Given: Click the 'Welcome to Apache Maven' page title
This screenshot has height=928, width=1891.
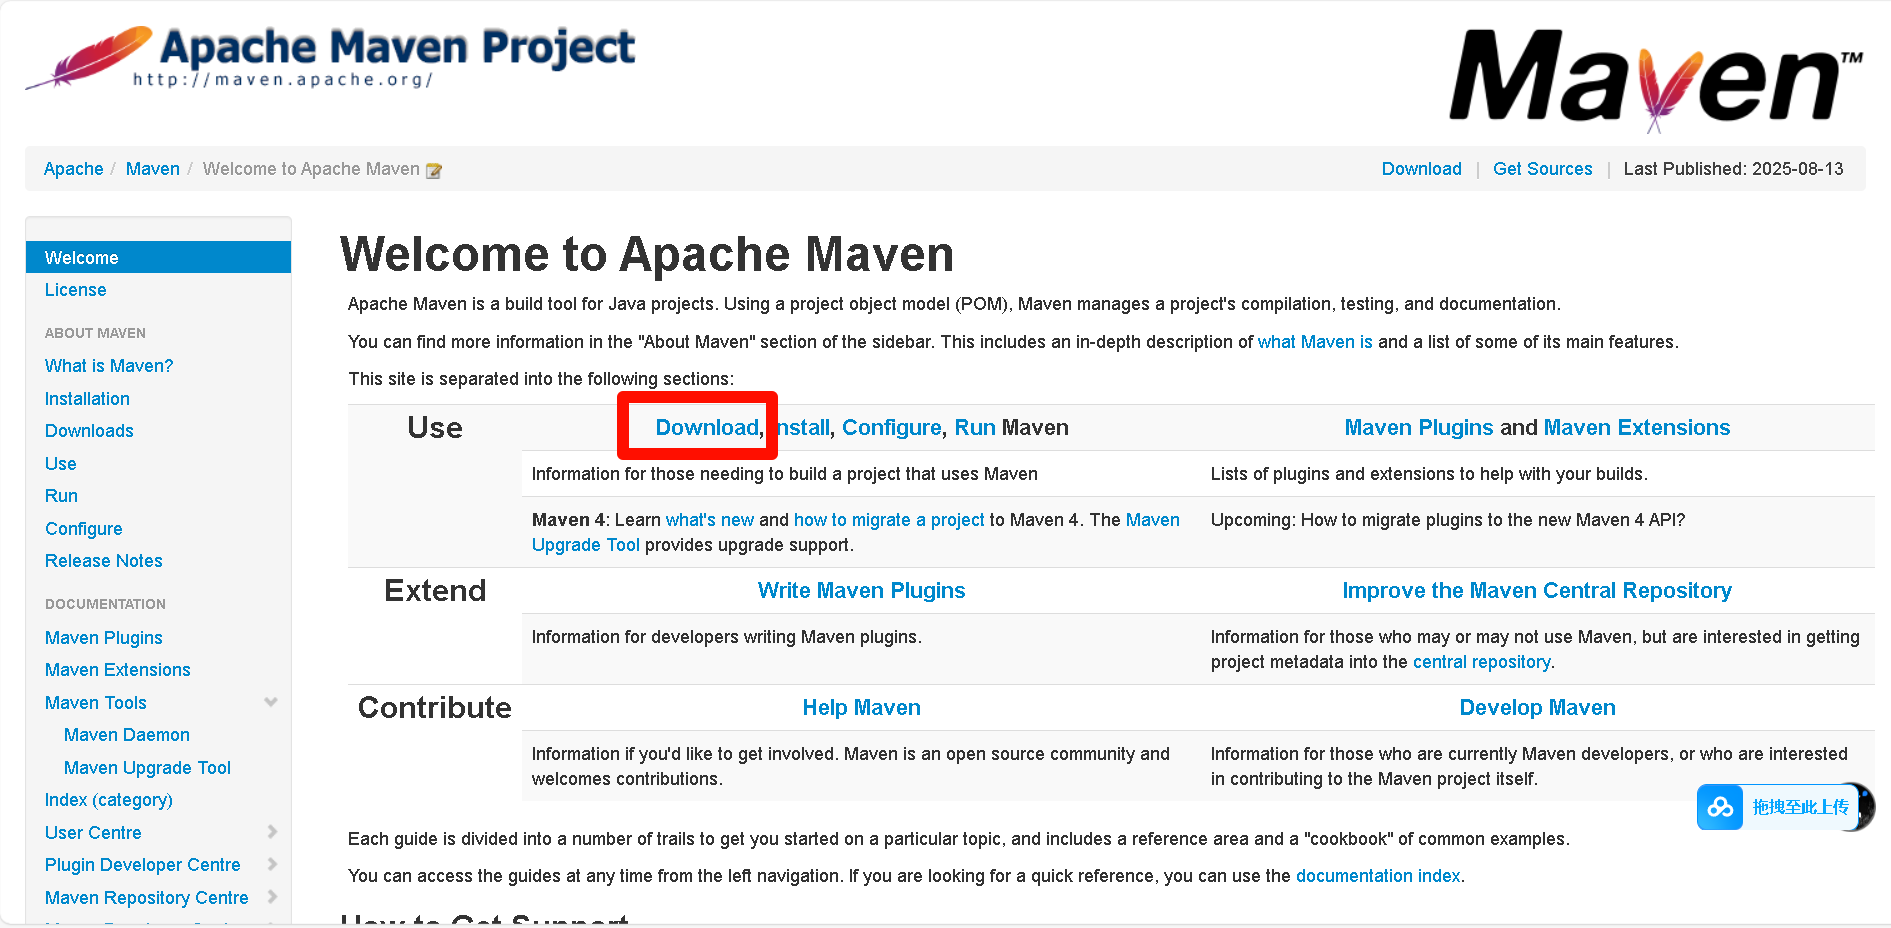Looking at the screenshot, I should point(646,254).
